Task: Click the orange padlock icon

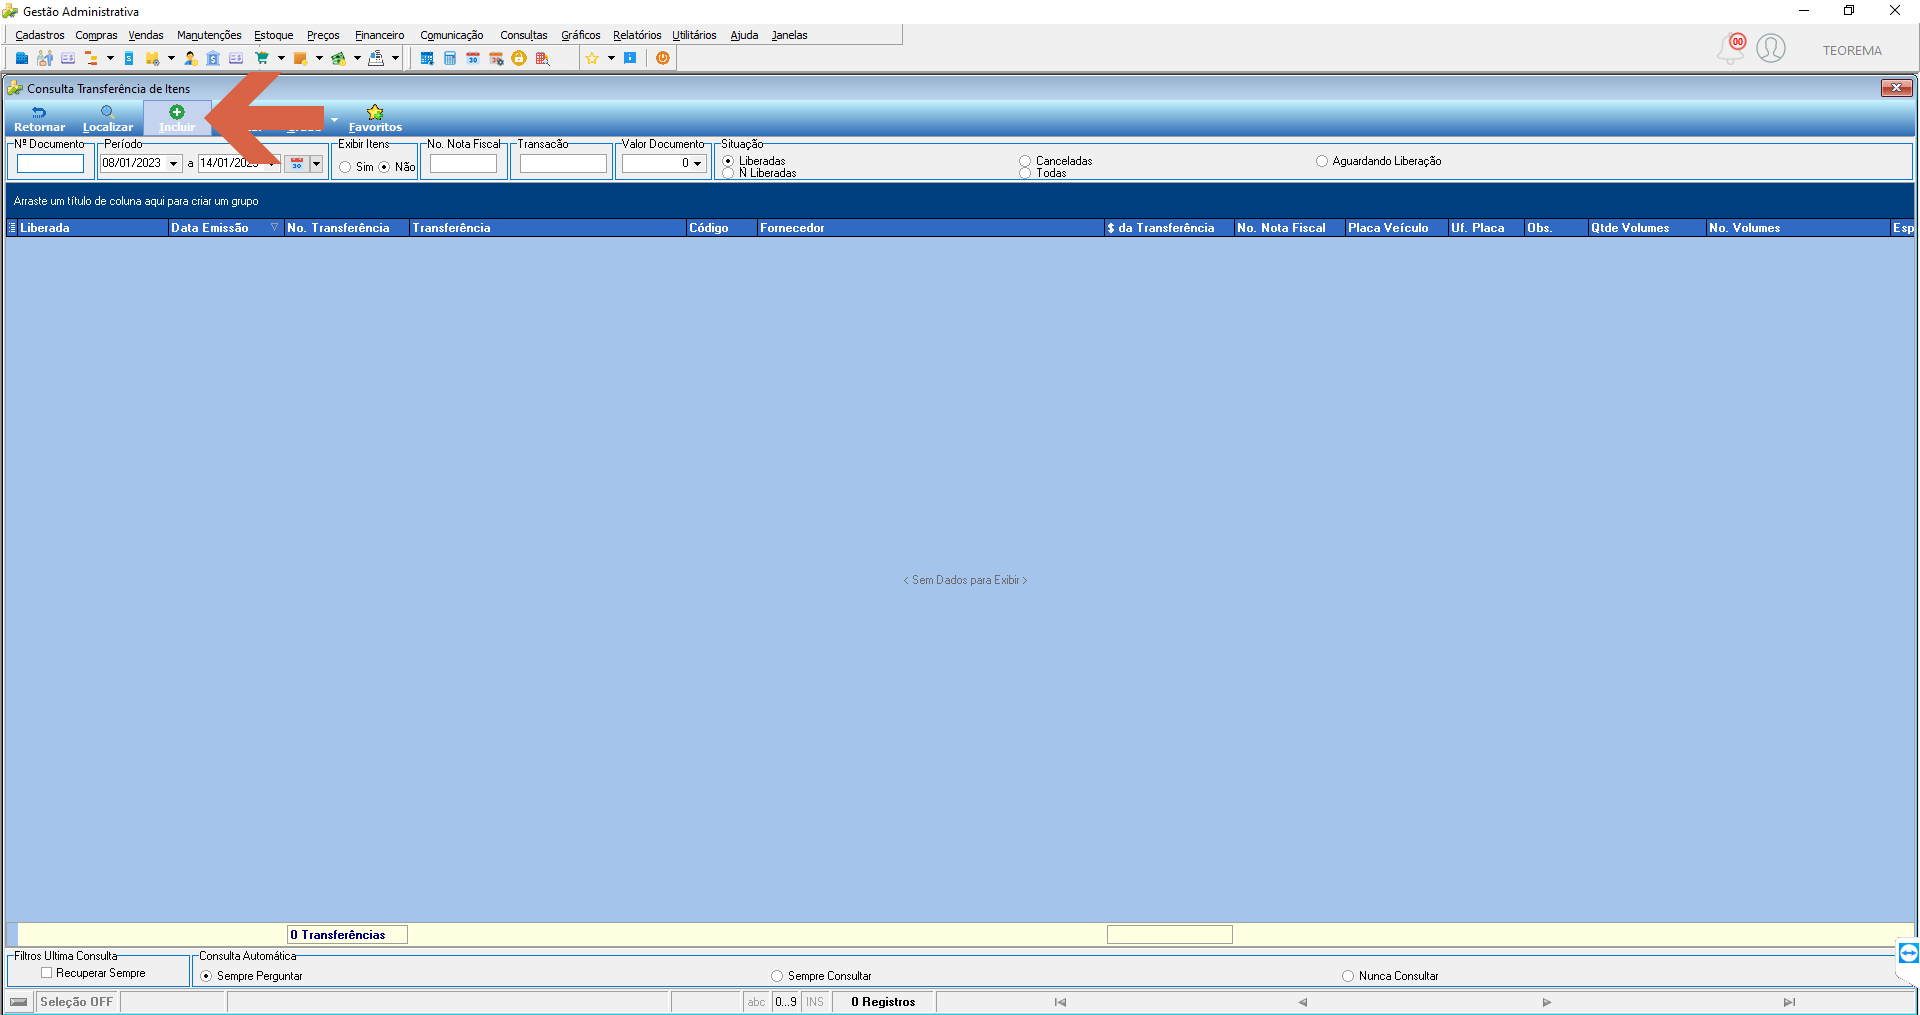Action: tap(519, 58)
